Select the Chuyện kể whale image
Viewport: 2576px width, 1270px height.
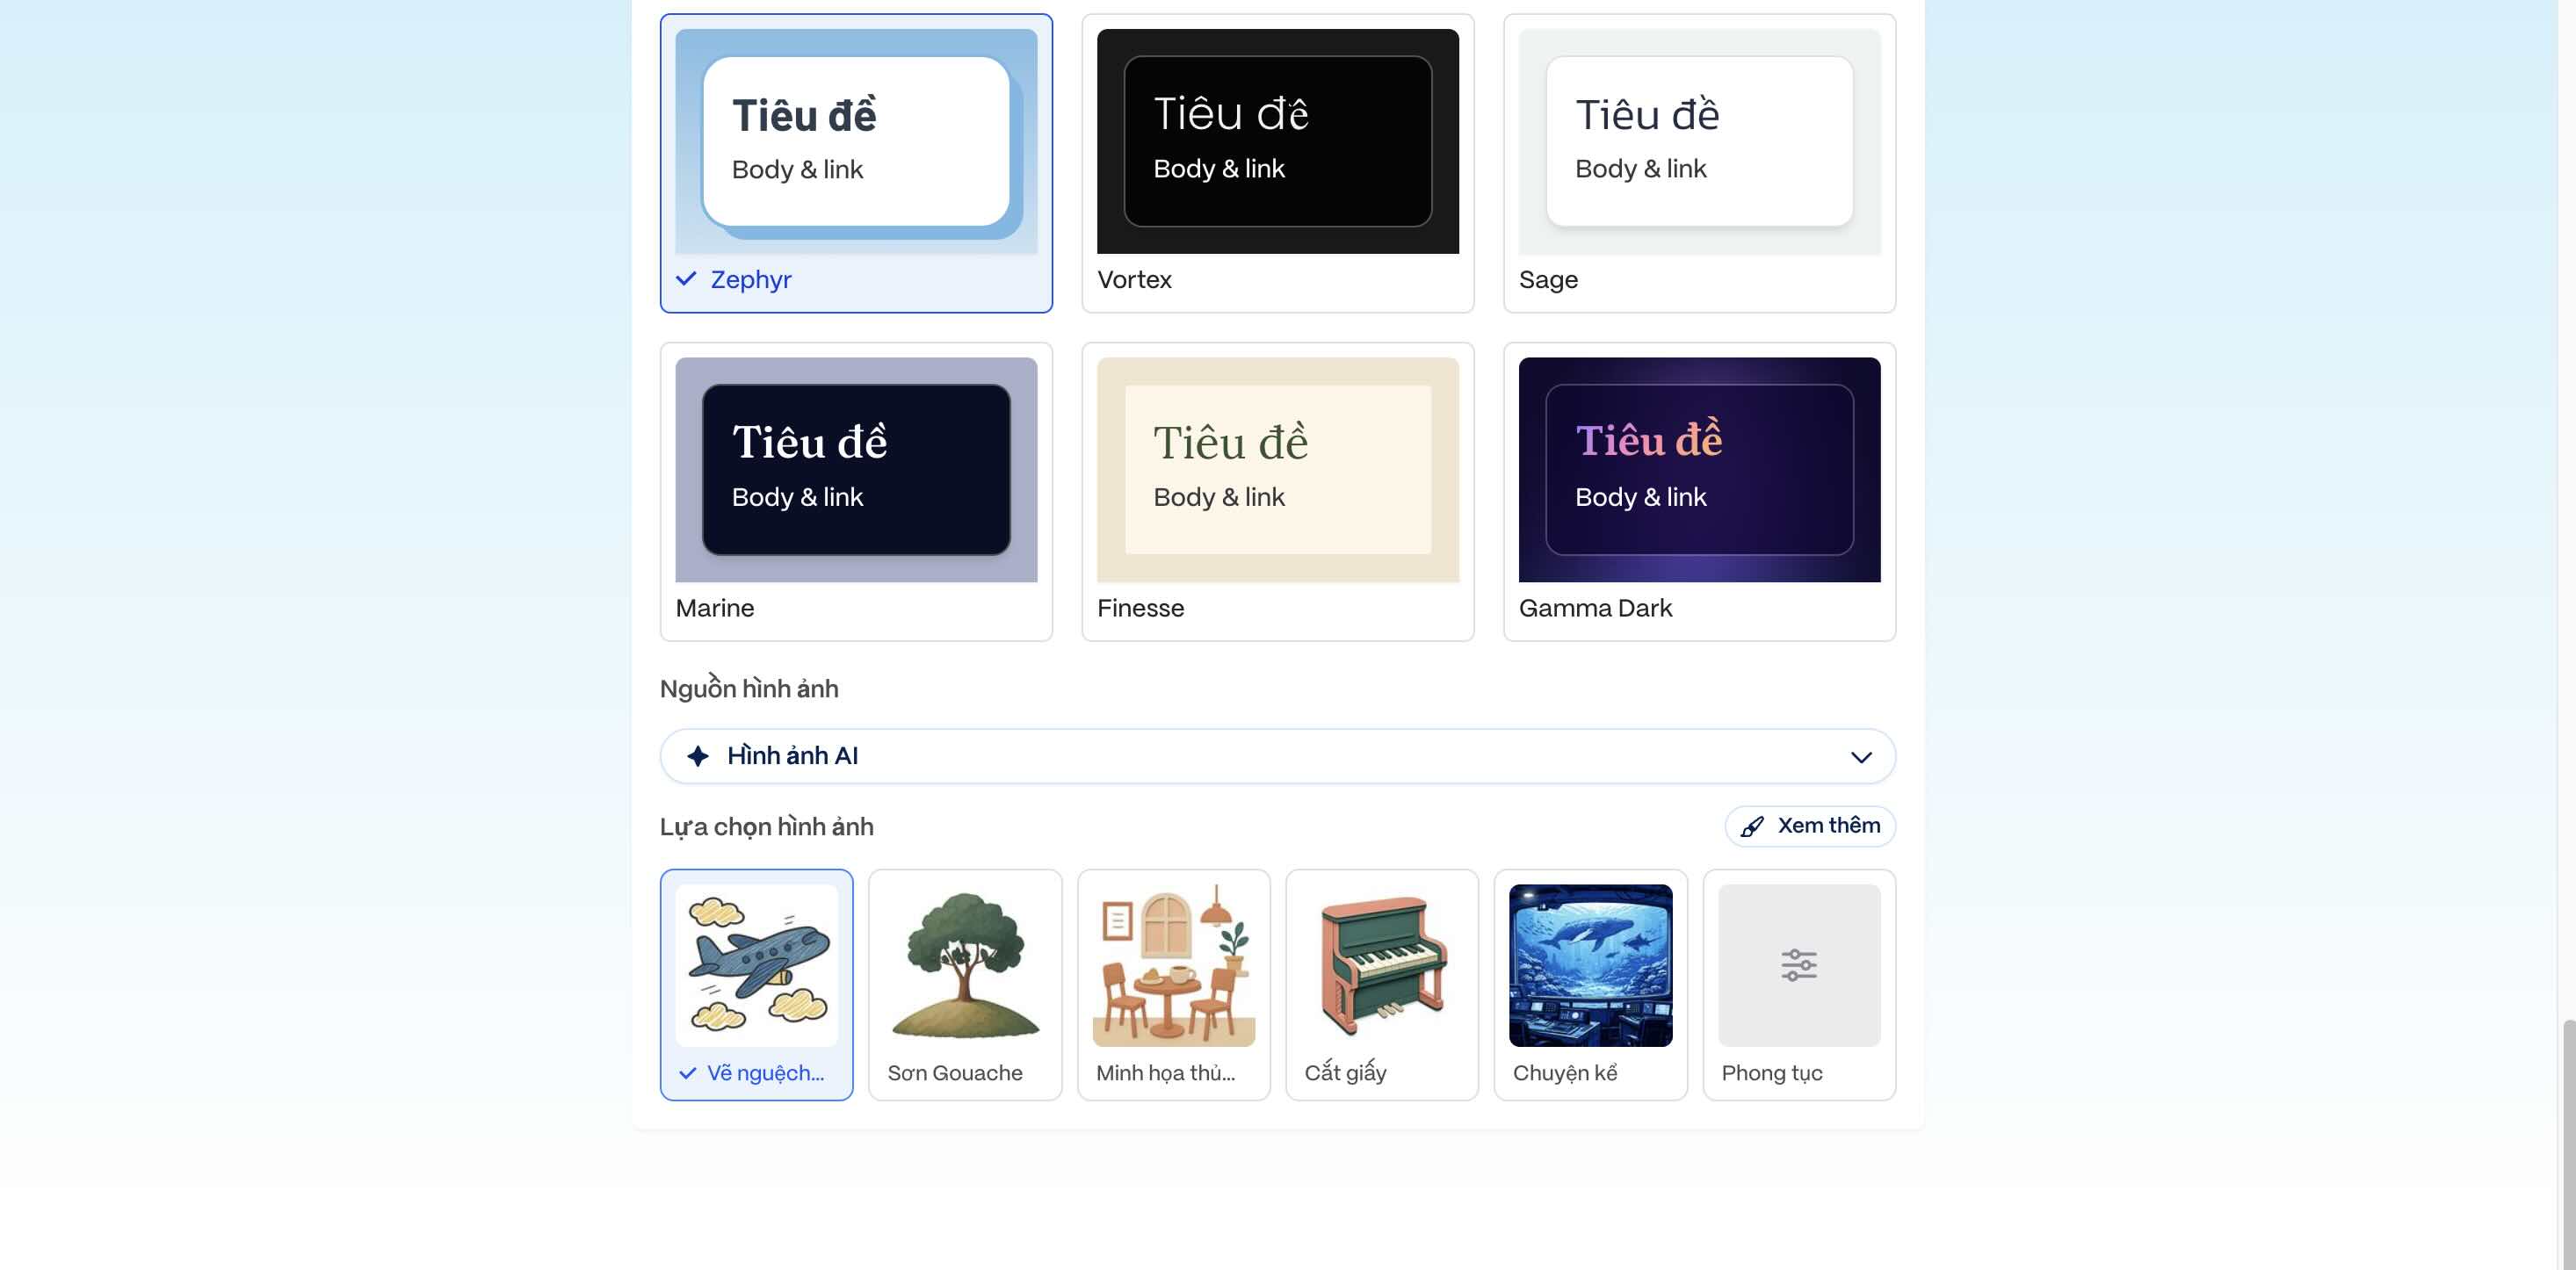click(1590, 965)
